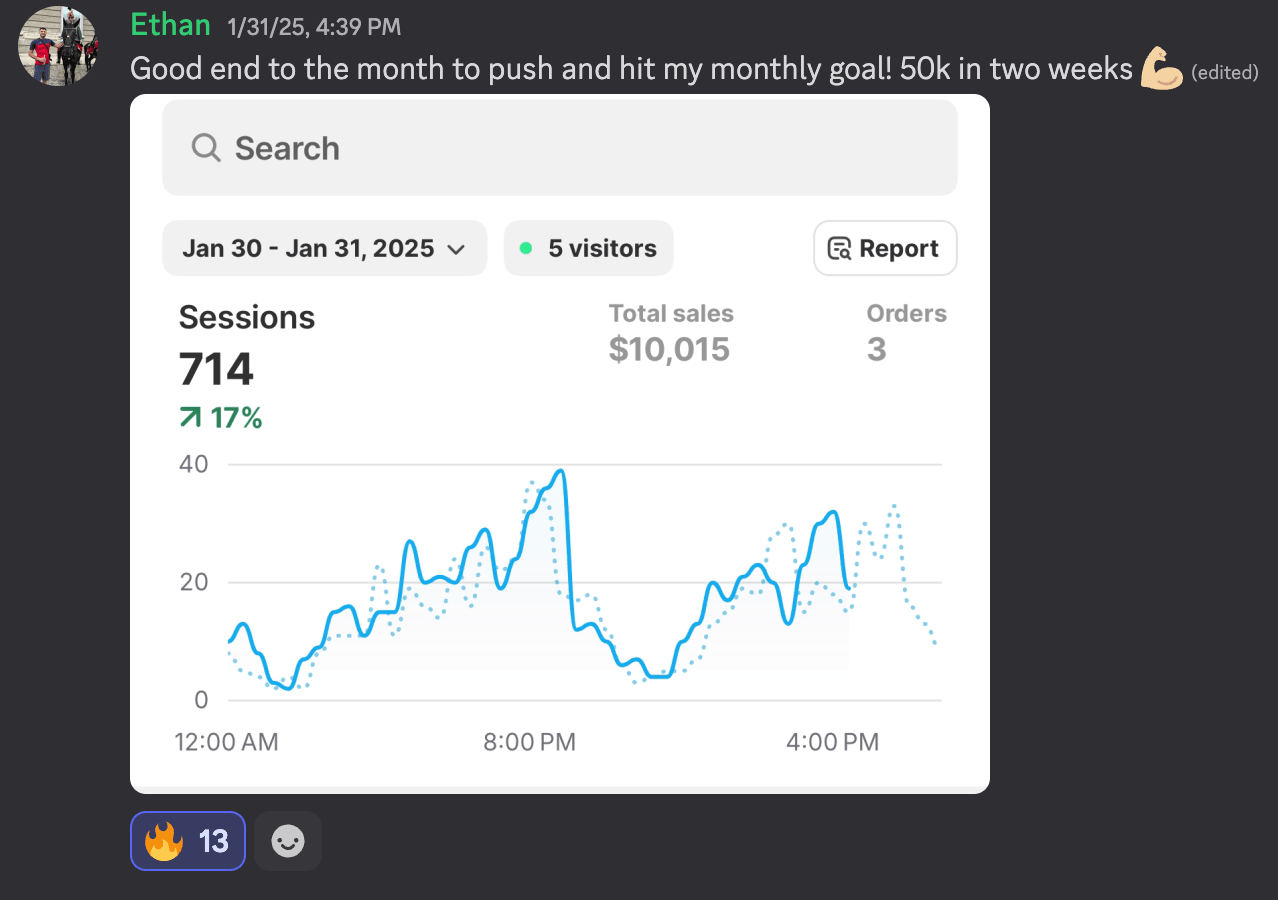Select the Sessions metric heading
This screenshot has height=900, width=1278.
[247, 317]
